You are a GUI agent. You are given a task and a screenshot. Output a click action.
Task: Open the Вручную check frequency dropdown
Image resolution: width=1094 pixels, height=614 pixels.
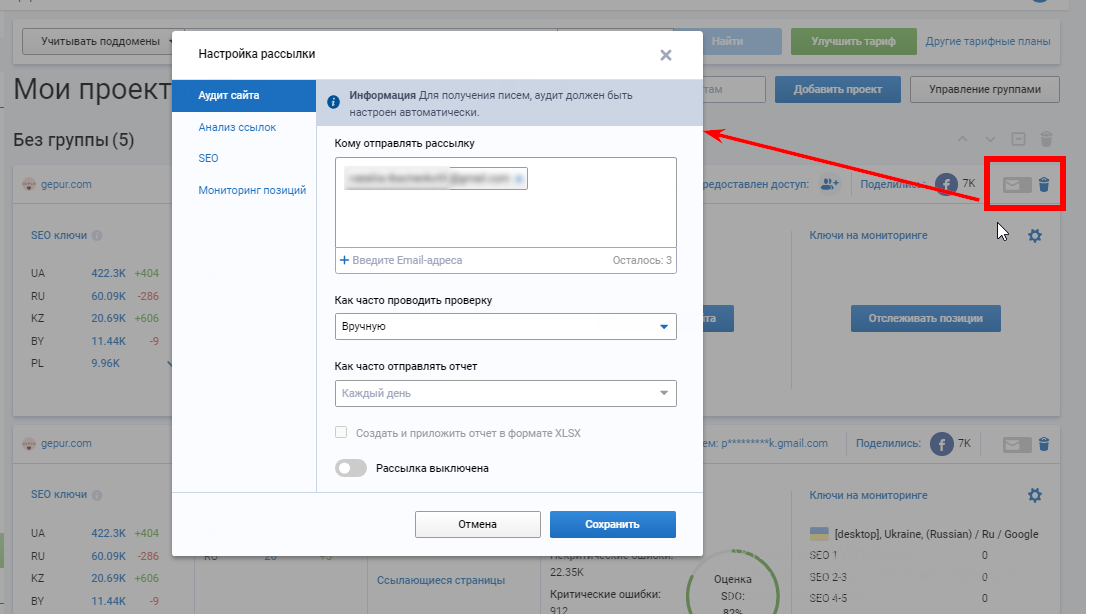tap(505, 326)
